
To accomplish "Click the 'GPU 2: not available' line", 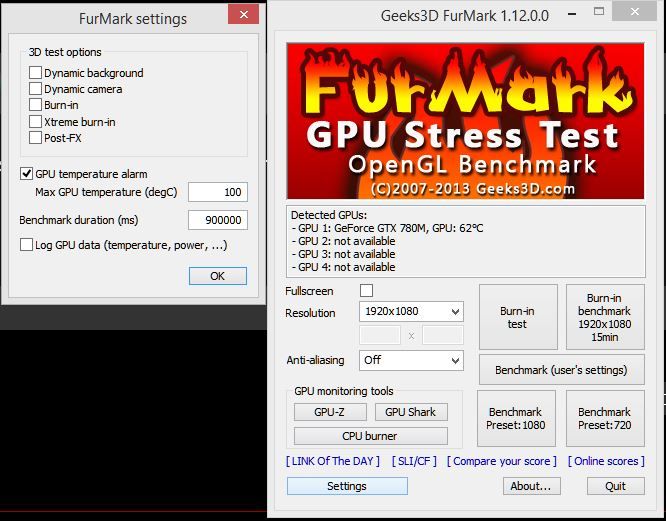I will pyautogui.click(x=343, y=241).
